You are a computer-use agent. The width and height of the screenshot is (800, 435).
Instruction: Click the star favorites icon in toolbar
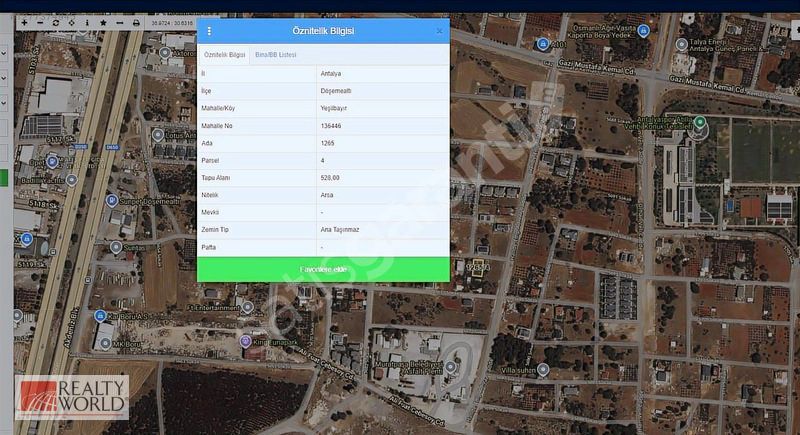tap(102, 22)
